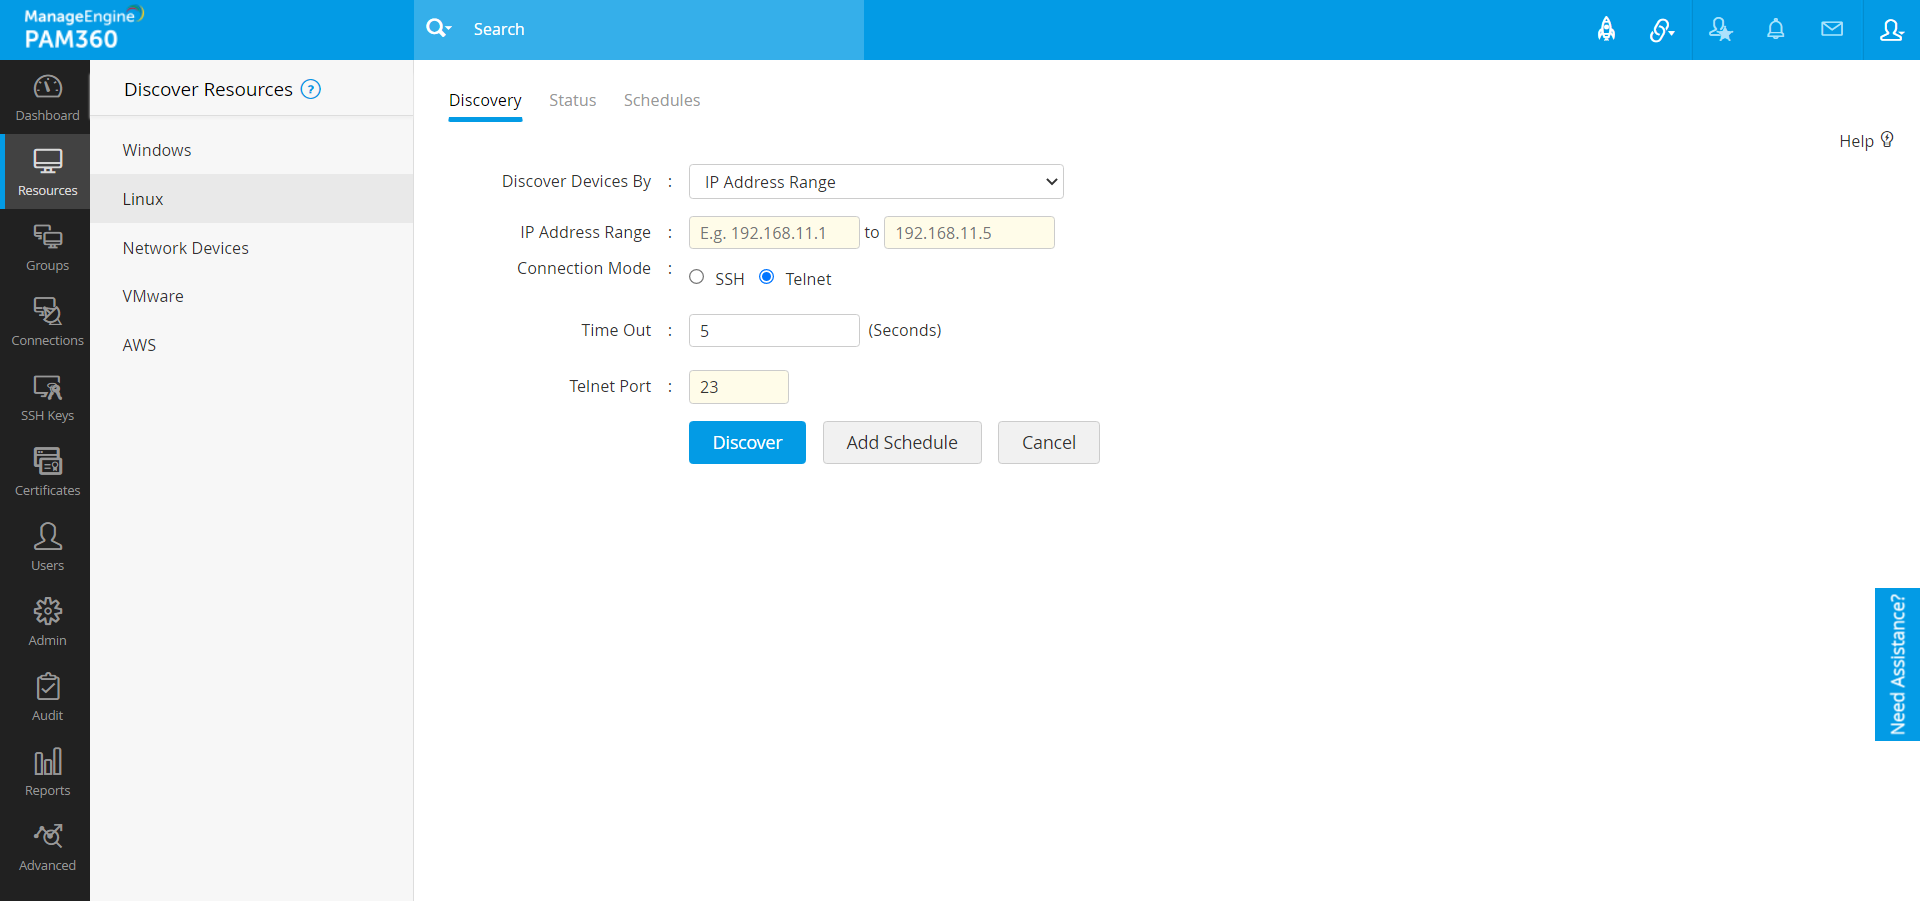
Task: Select Linux in Discover Resources list
Action: point(252,199)
